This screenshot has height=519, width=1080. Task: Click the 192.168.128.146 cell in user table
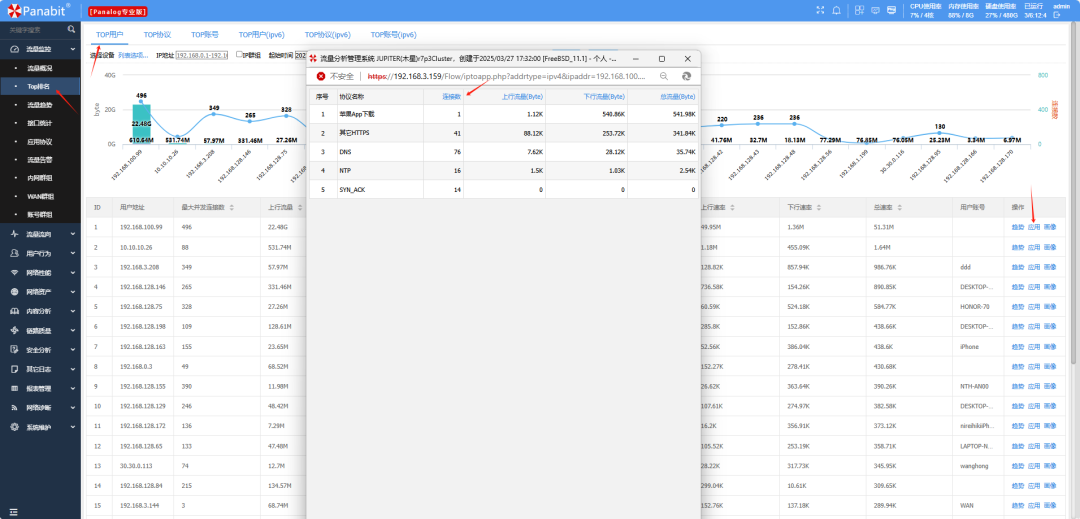(x=142, y=286)
